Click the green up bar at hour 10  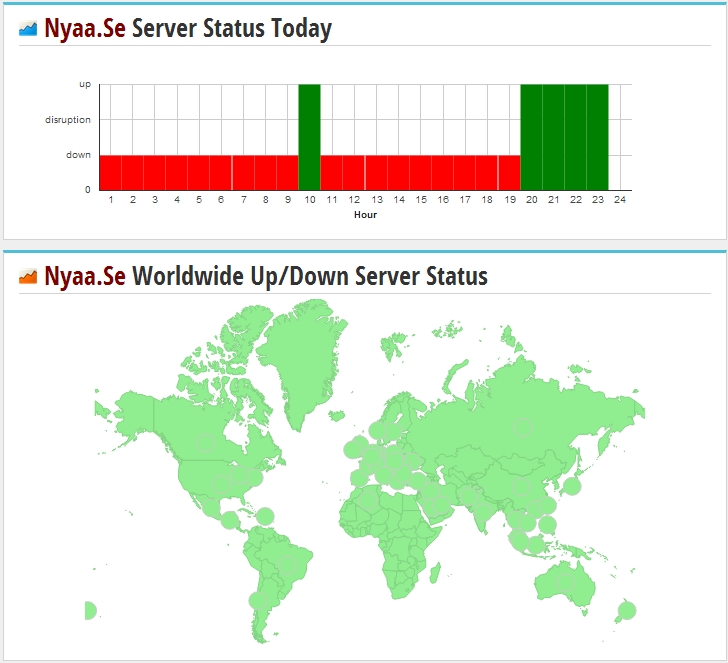(x=309, y=137)
